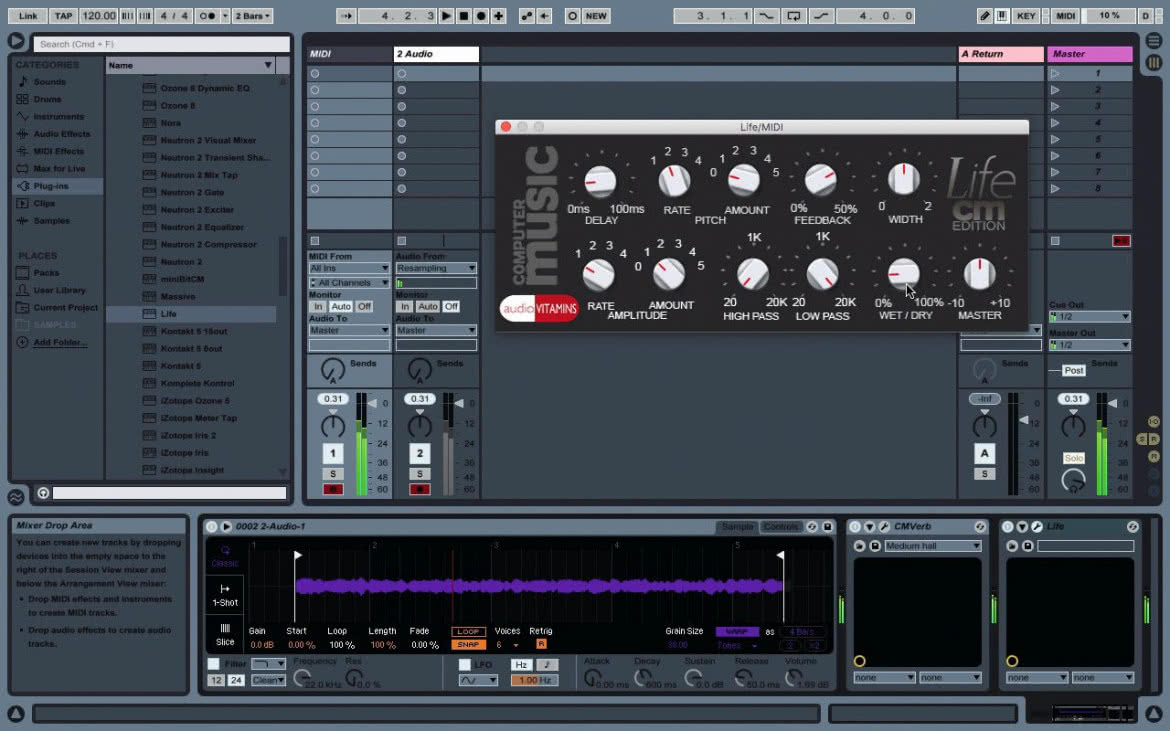Viewport: 1170px width, 731px height.
Task: Solo the MIDI track
Action: 333,474
